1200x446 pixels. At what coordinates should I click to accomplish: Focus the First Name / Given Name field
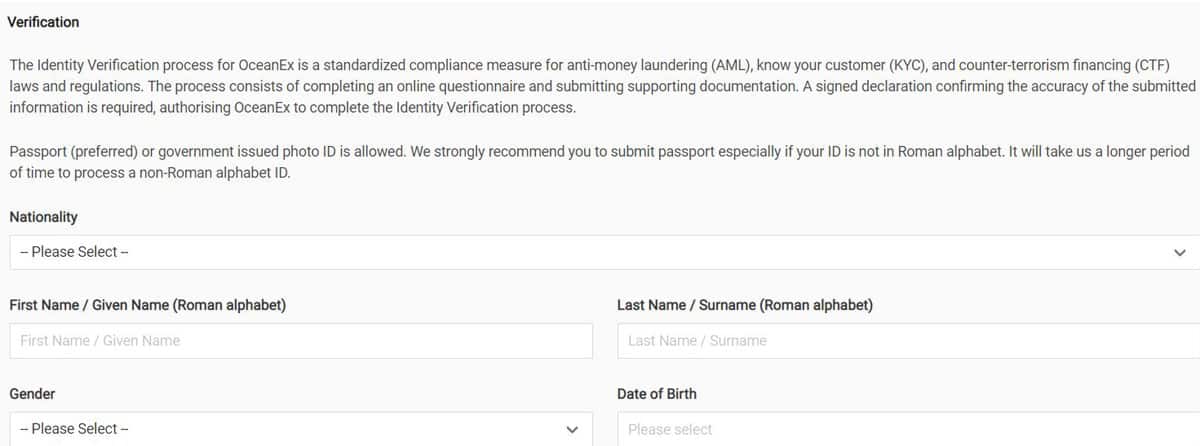pyautogui.click(x=301, y=341)
